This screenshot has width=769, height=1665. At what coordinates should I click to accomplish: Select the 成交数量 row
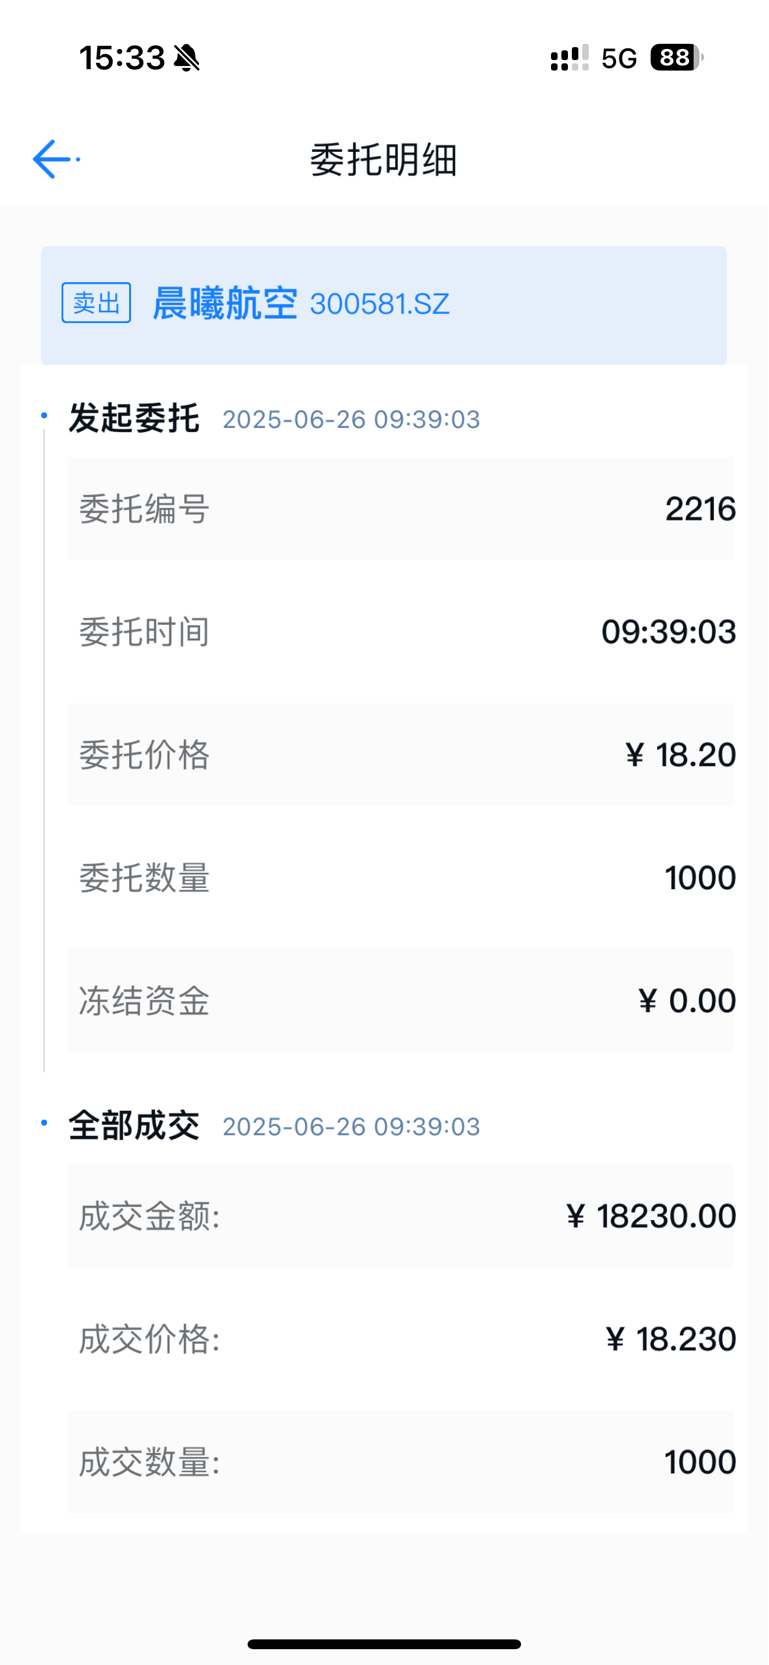pos(401,1462)
